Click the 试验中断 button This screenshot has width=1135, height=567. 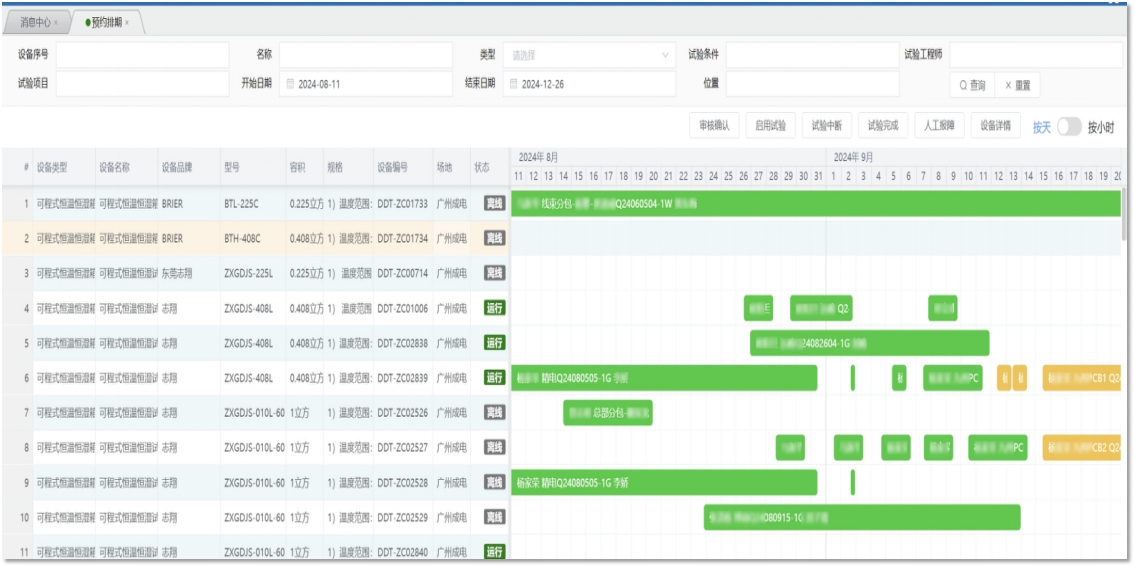827,126
